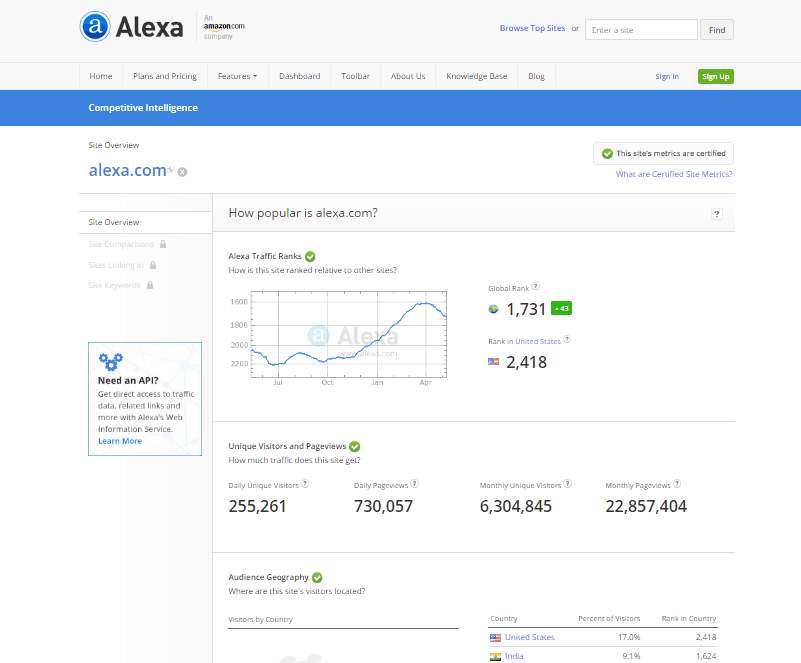Viewport: 801px width, 663px height.
Task: Expand the Features dropdown menu
Action: pos(238,76)
